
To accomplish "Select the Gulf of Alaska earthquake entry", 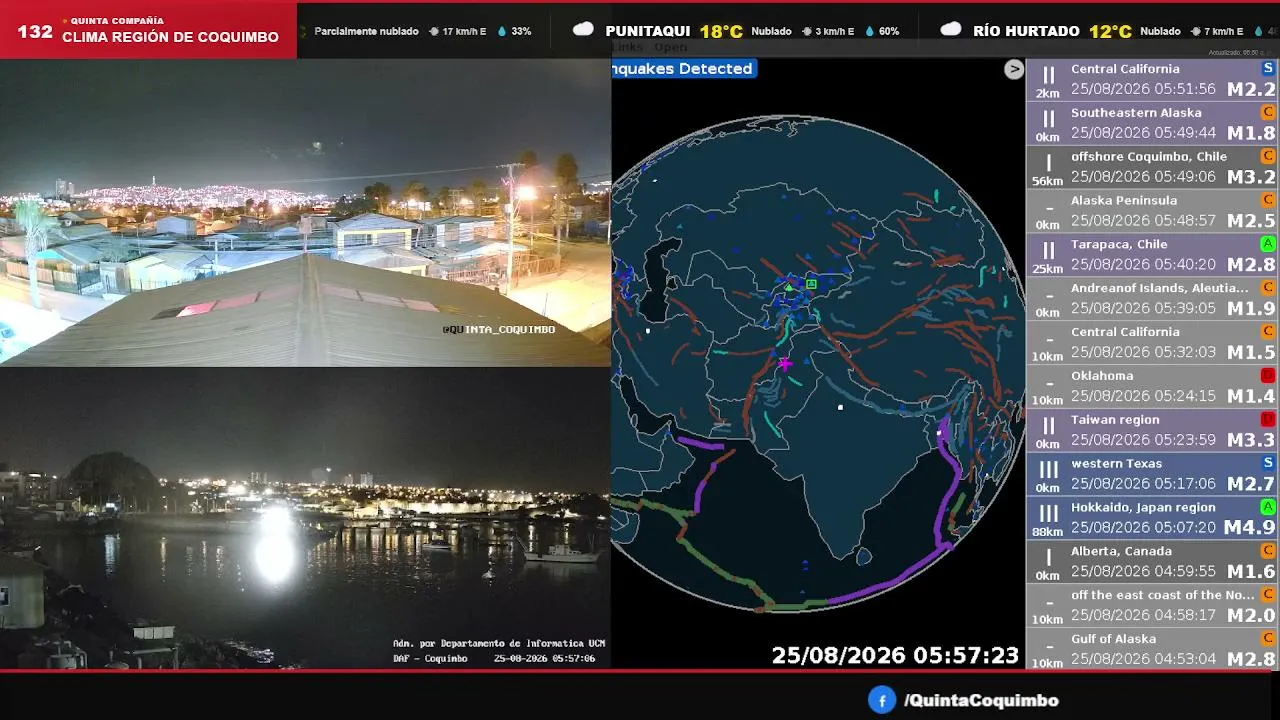I will pyautogui.click(x=1153, y=649).
